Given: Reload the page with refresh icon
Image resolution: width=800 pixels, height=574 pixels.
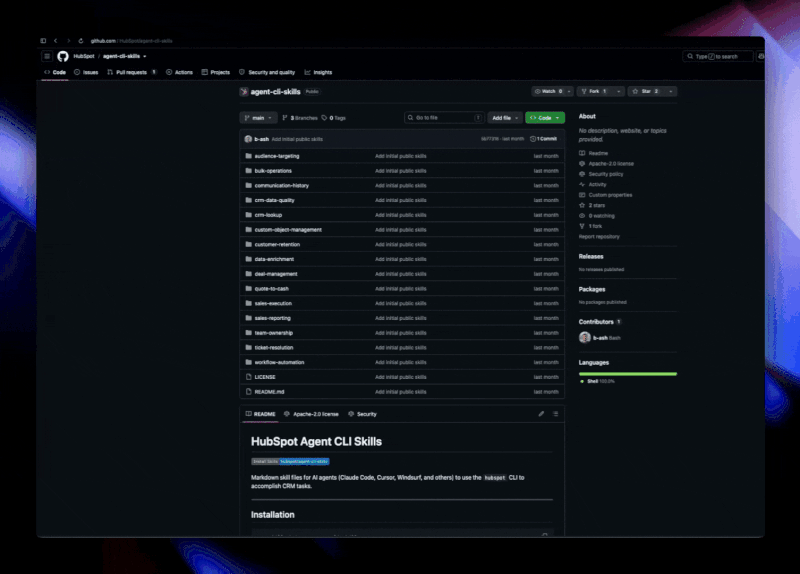Looking at the screenshot, I should pos(81,41).
